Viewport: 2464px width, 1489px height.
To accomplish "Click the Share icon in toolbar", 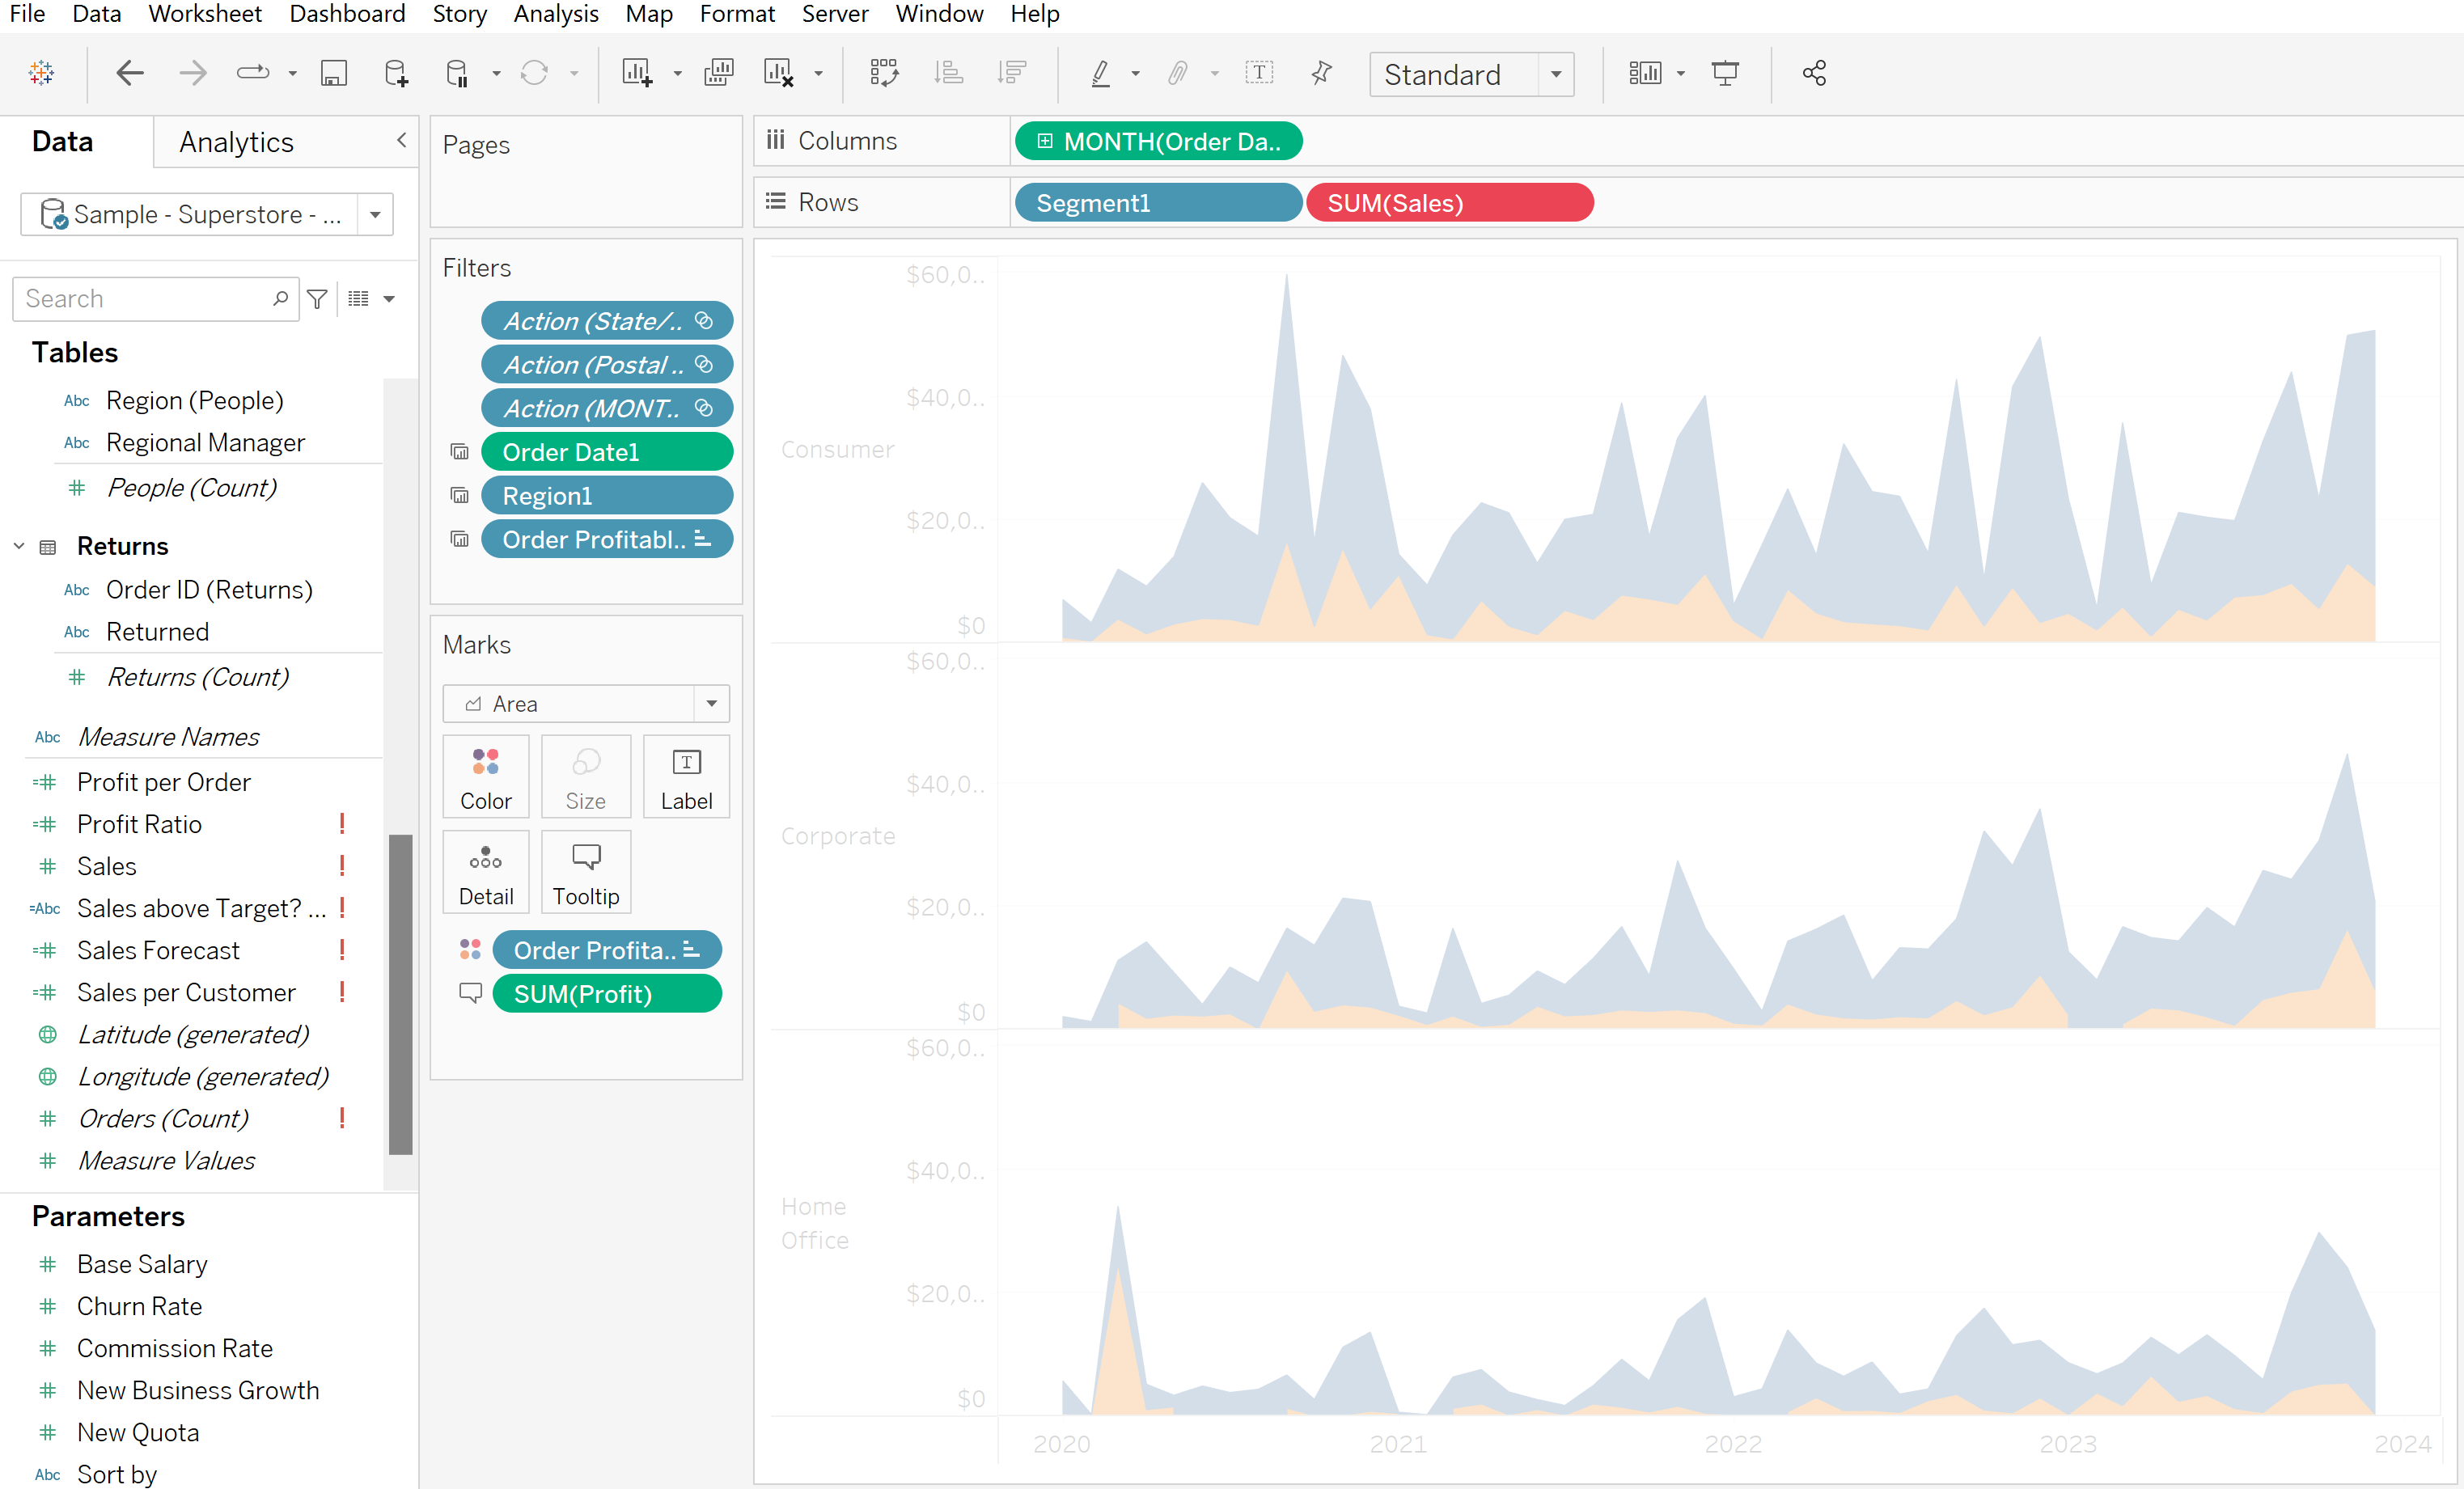I will coord(1814,73).
